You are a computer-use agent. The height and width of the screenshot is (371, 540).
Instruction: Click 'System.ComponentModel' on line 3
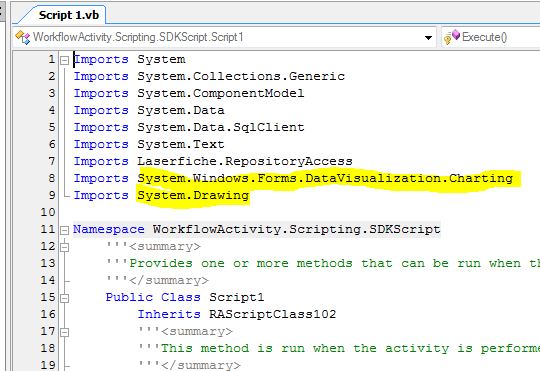point(221,93)
